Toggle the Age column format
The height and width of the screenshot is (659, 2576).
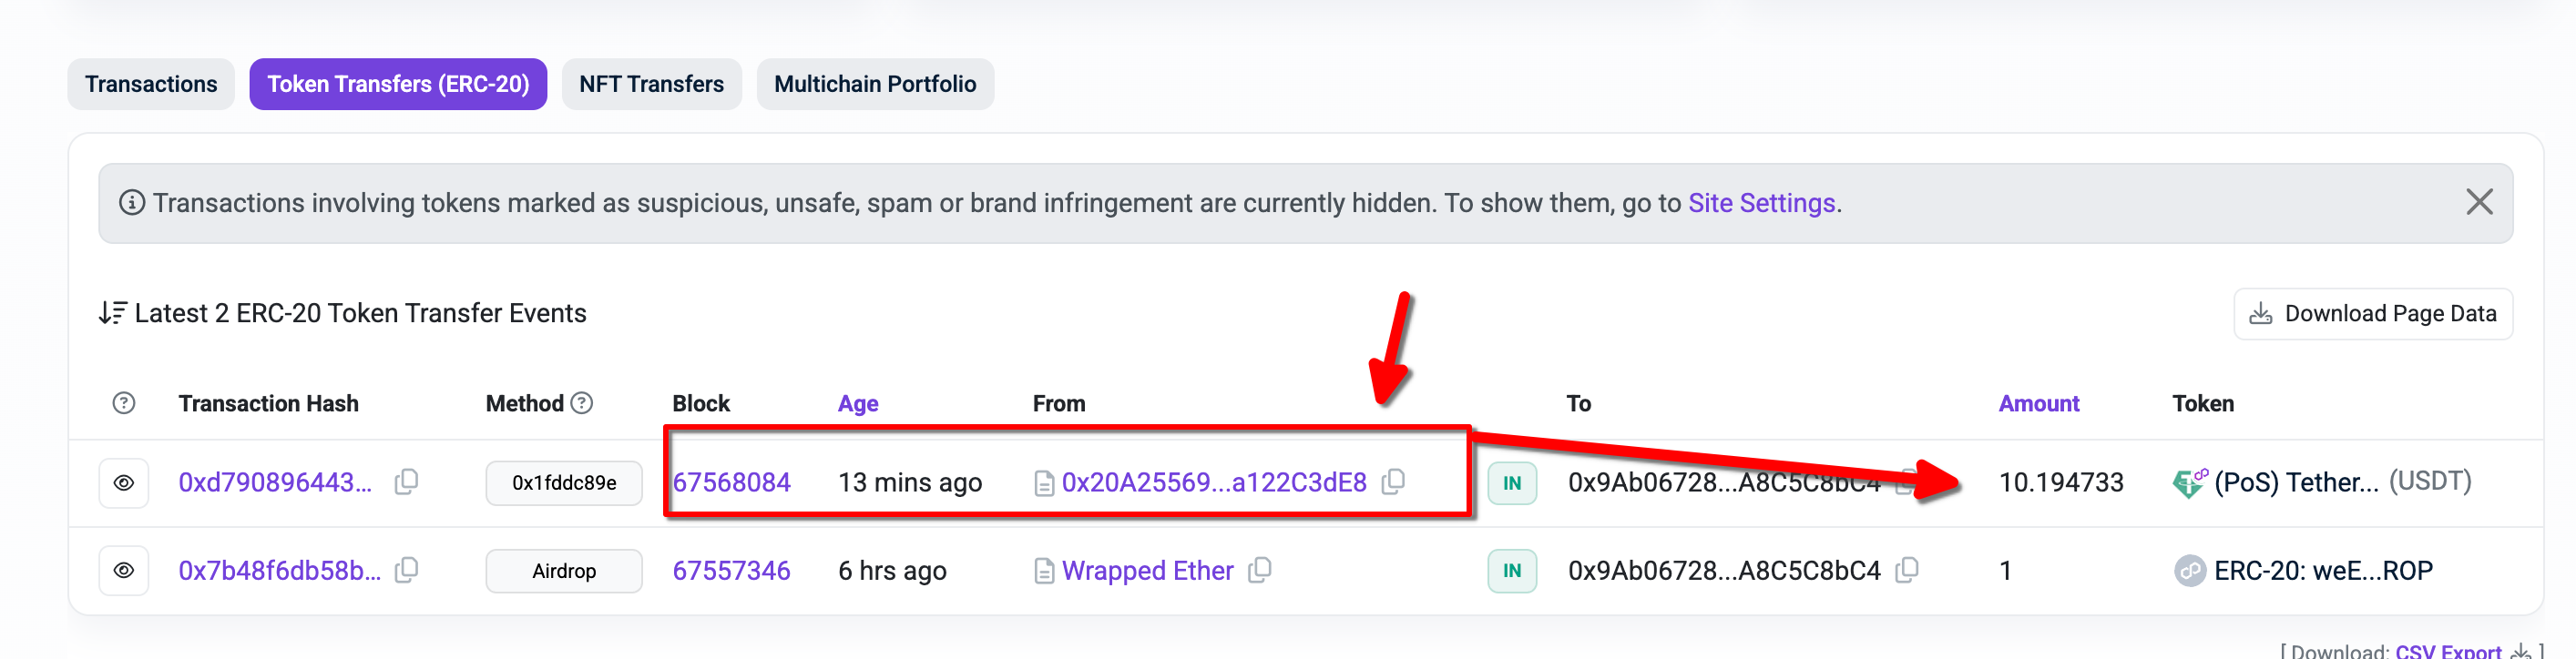click(x=857, y=403)
